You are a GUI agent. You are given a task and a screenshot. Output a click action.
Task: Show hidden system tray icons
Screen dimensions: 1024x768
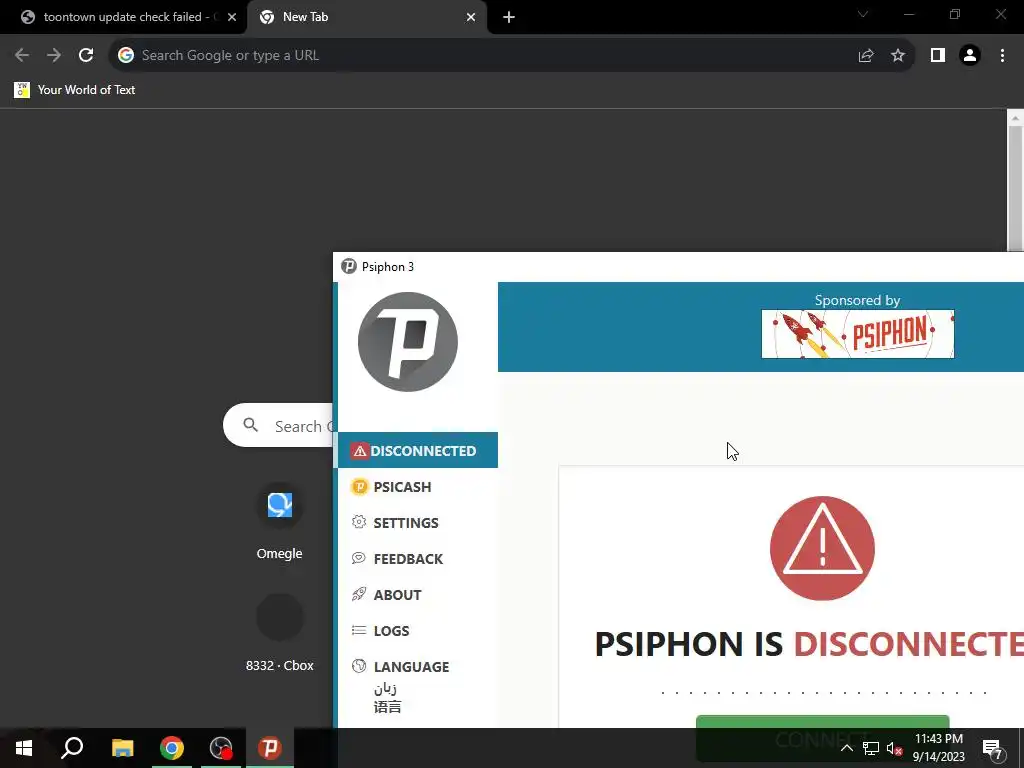click(x=846, y=748)
